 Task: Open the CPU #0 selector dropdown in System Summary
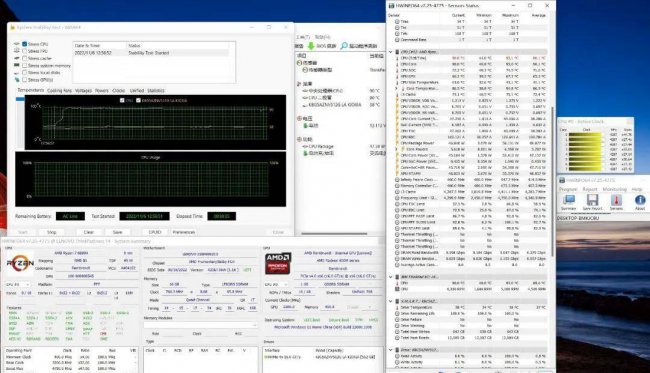[x=18, y=285]
